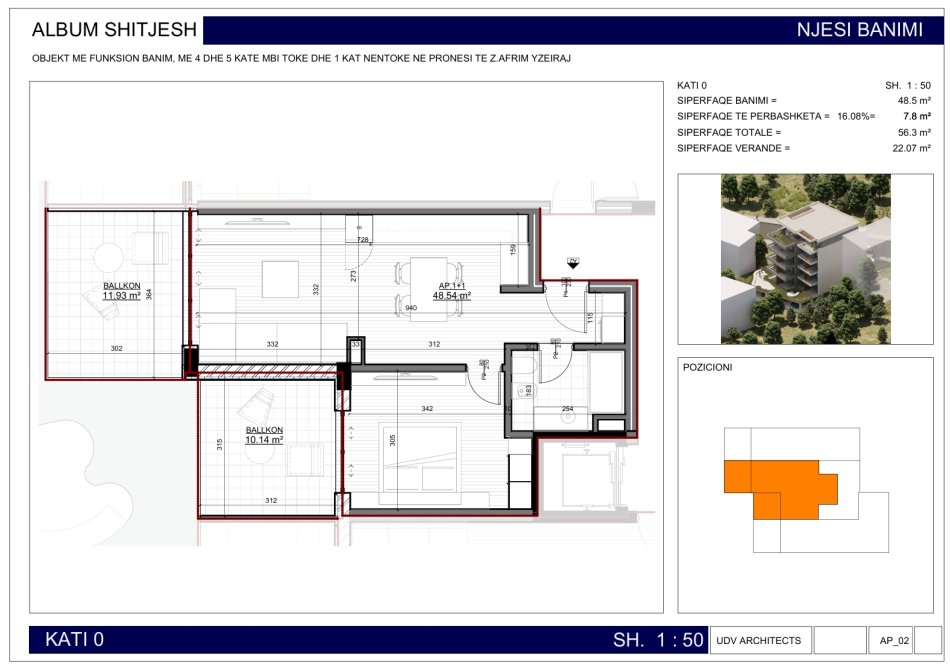Screen dimensions: 950x670
Task: Click the round table on upper balcony
Action: 109,258
